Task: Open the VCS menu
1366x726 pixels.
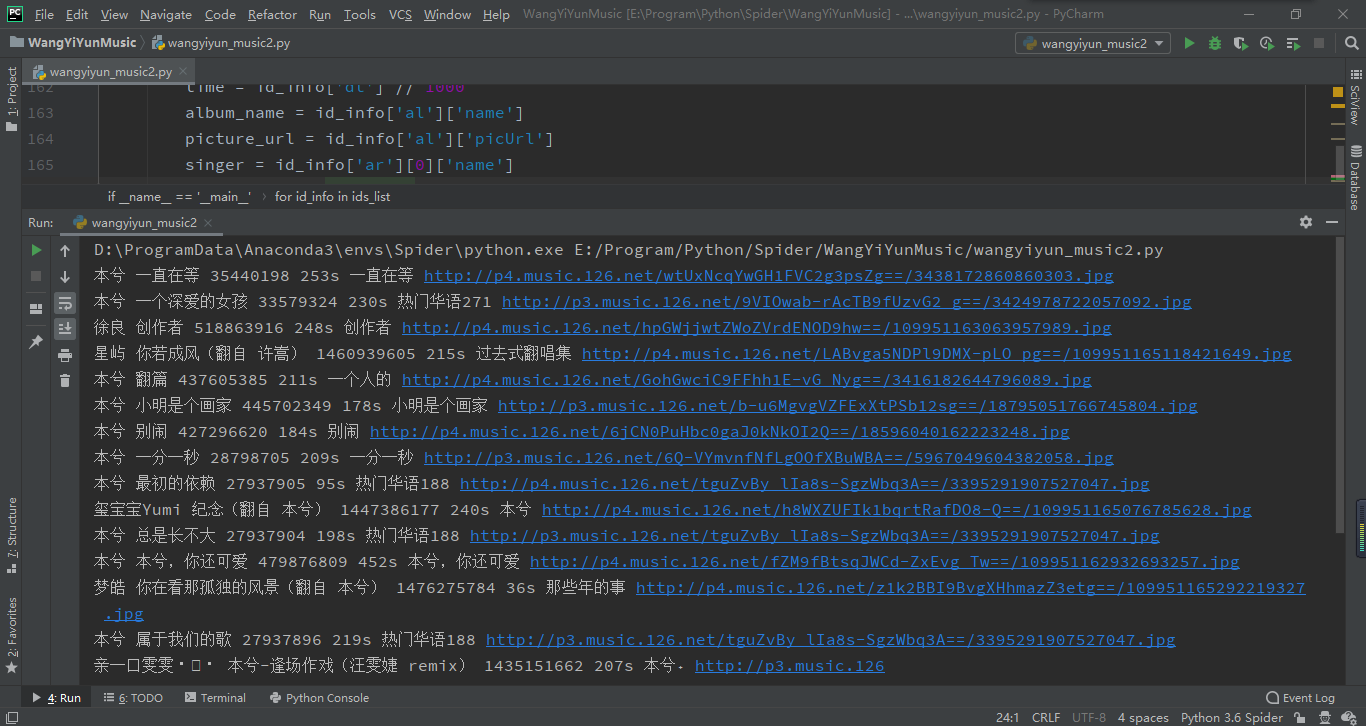Action: tap(400, 14)
